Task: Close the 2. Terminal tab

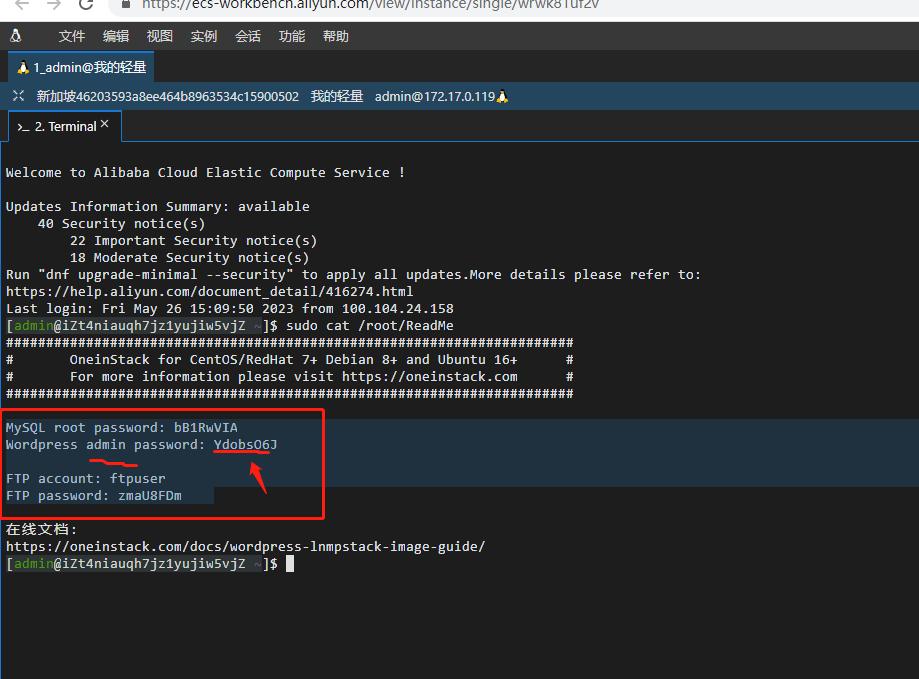Action: coord(105,125)
